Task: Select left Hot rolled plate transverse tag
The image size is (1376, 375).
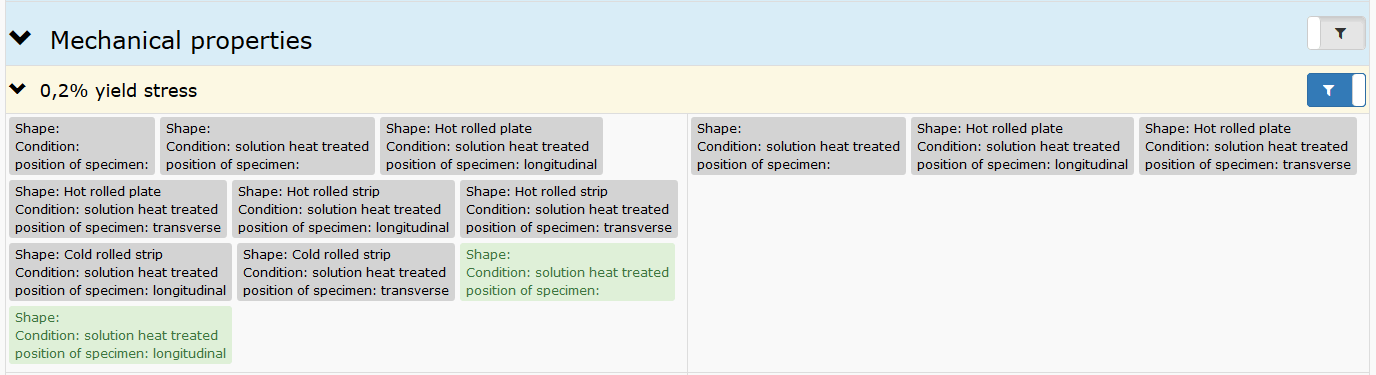Action: [x=118, y=209]
